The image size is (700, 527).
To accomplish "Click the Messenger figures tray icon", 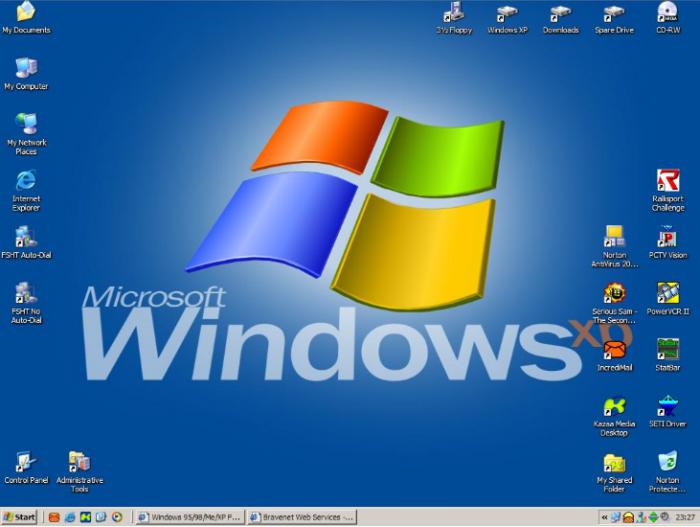I will pyautogui.click(x=641, y=517).
